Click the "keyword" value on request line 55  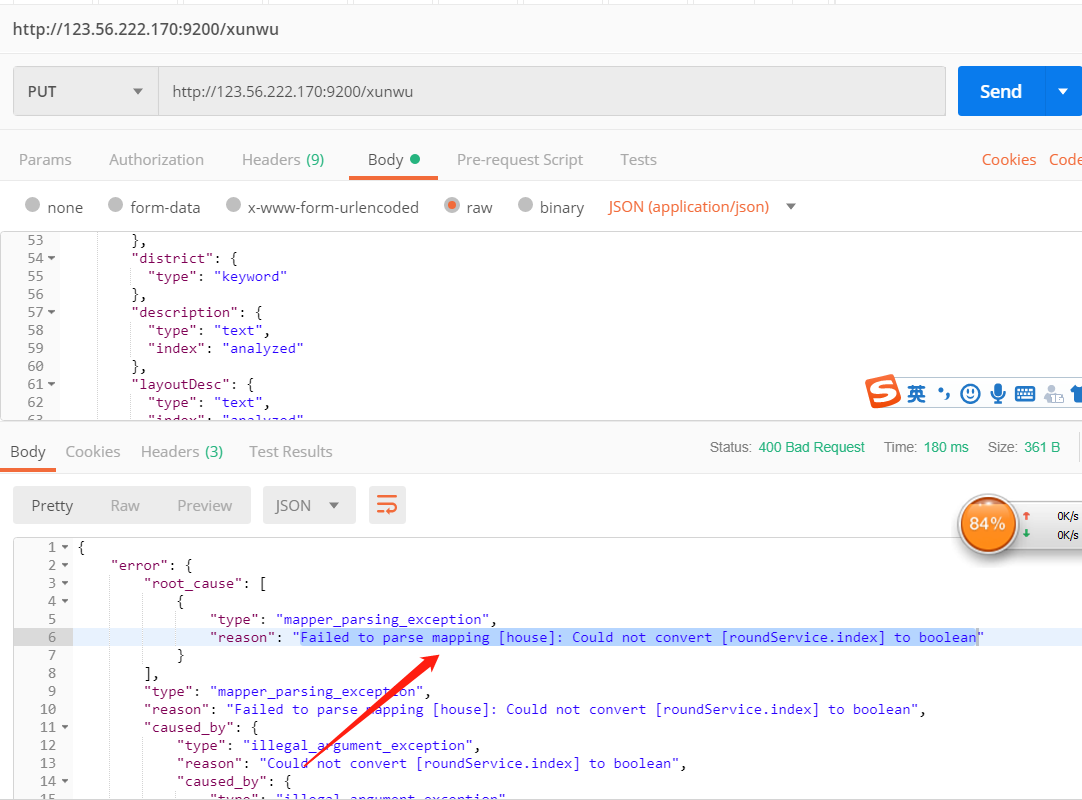pos(250,276)
